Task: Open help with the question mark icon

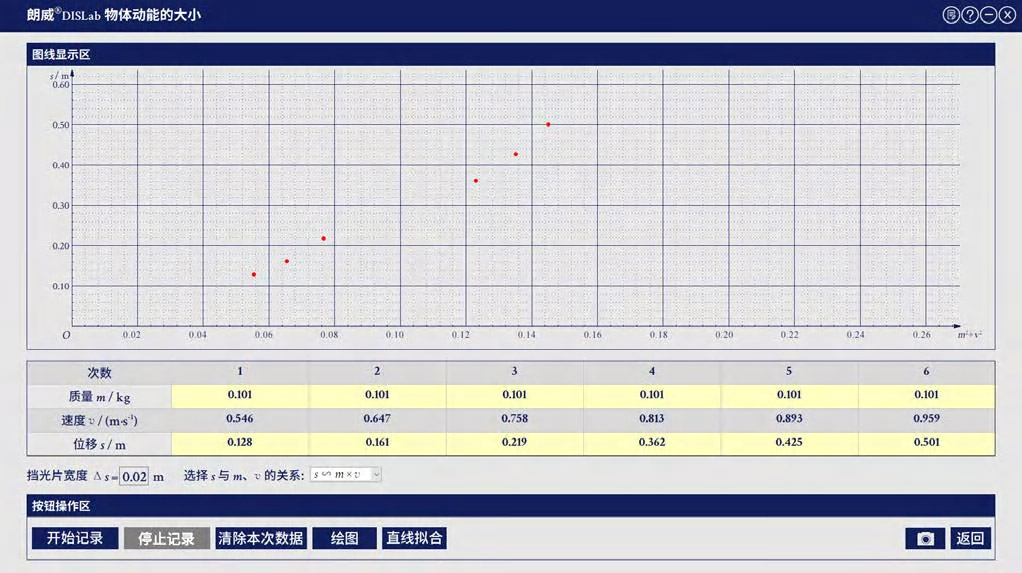Action: 969,15
